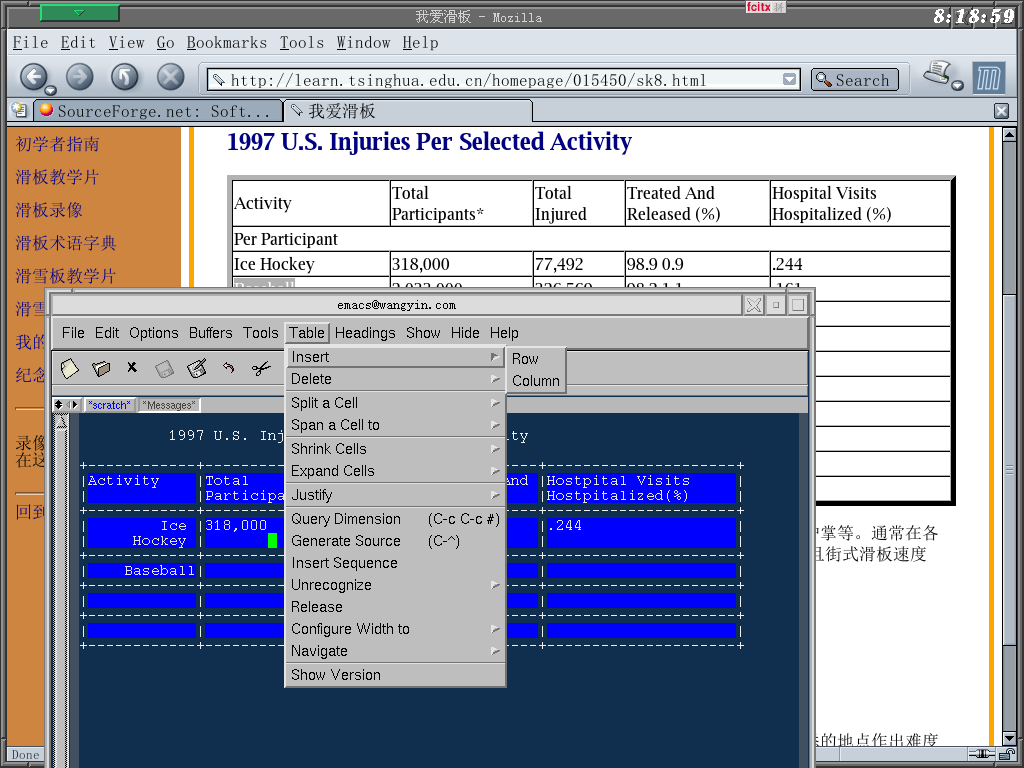1024x768 pixels.
Task: Open the 初学者指南 sidebar link
Action: 57,144
